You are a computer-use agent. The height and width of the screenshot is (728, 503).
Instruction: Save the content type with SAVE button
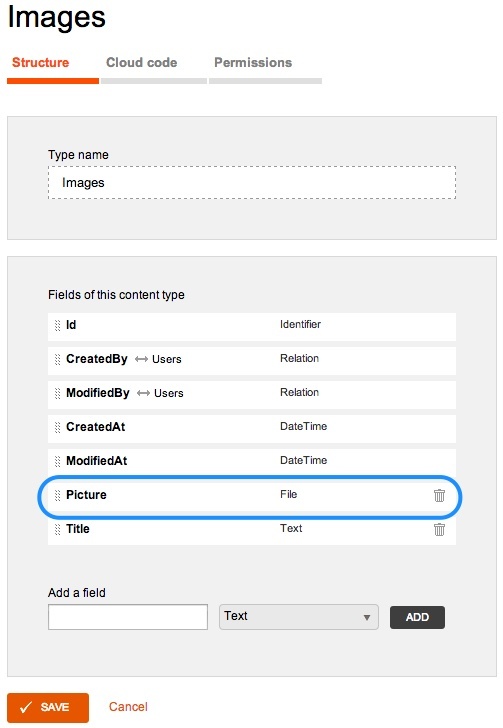click(48, 707)
